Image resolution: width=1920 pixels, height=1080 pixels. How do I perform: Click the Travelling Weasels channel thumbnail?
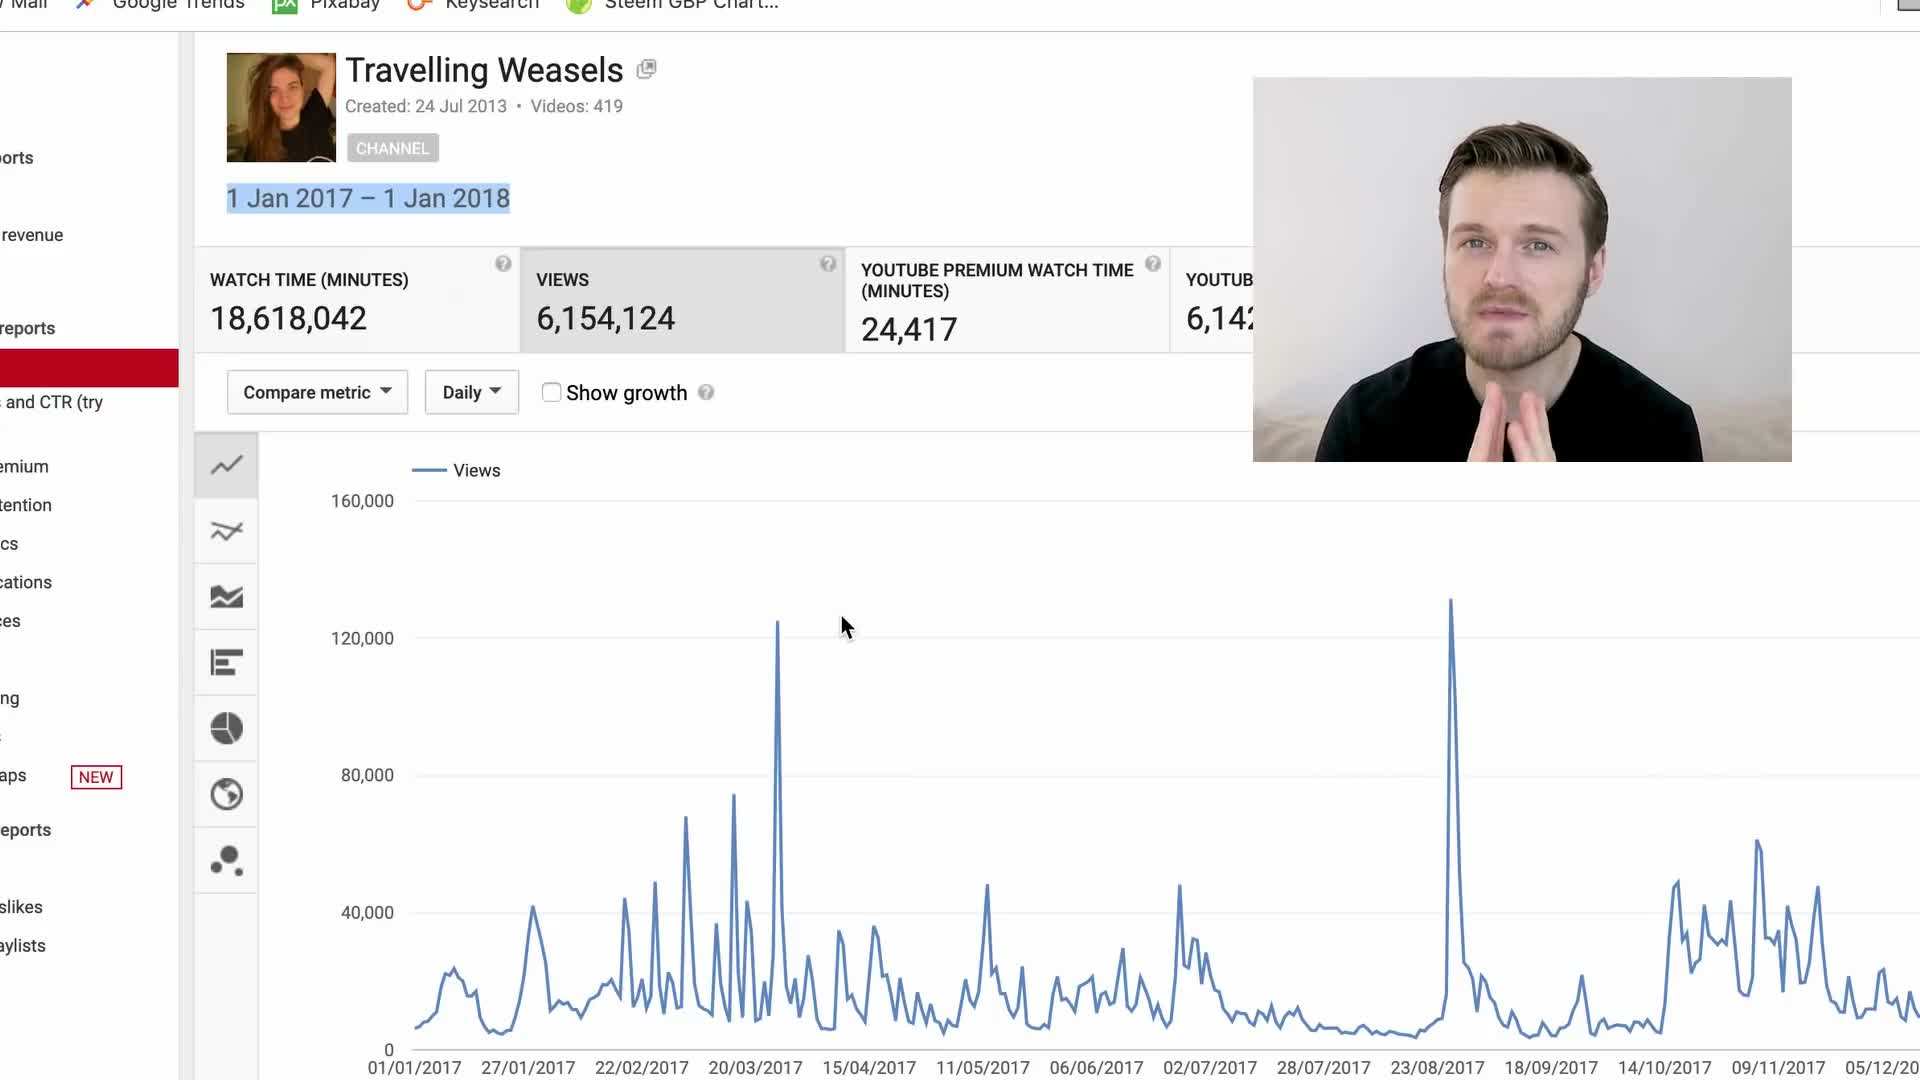point(281,107)
